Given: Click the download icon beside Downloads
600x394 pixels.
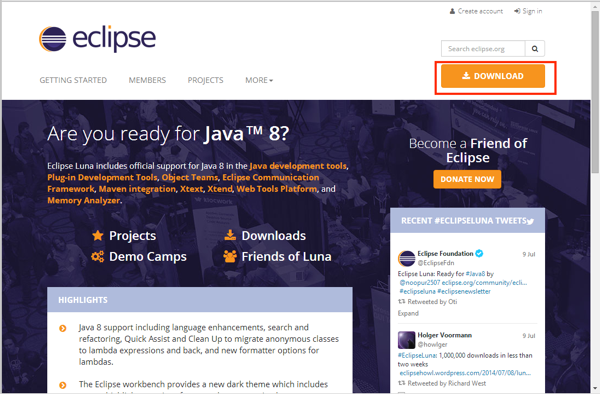Looking at the screenshot, I should [x=230, y=235].
